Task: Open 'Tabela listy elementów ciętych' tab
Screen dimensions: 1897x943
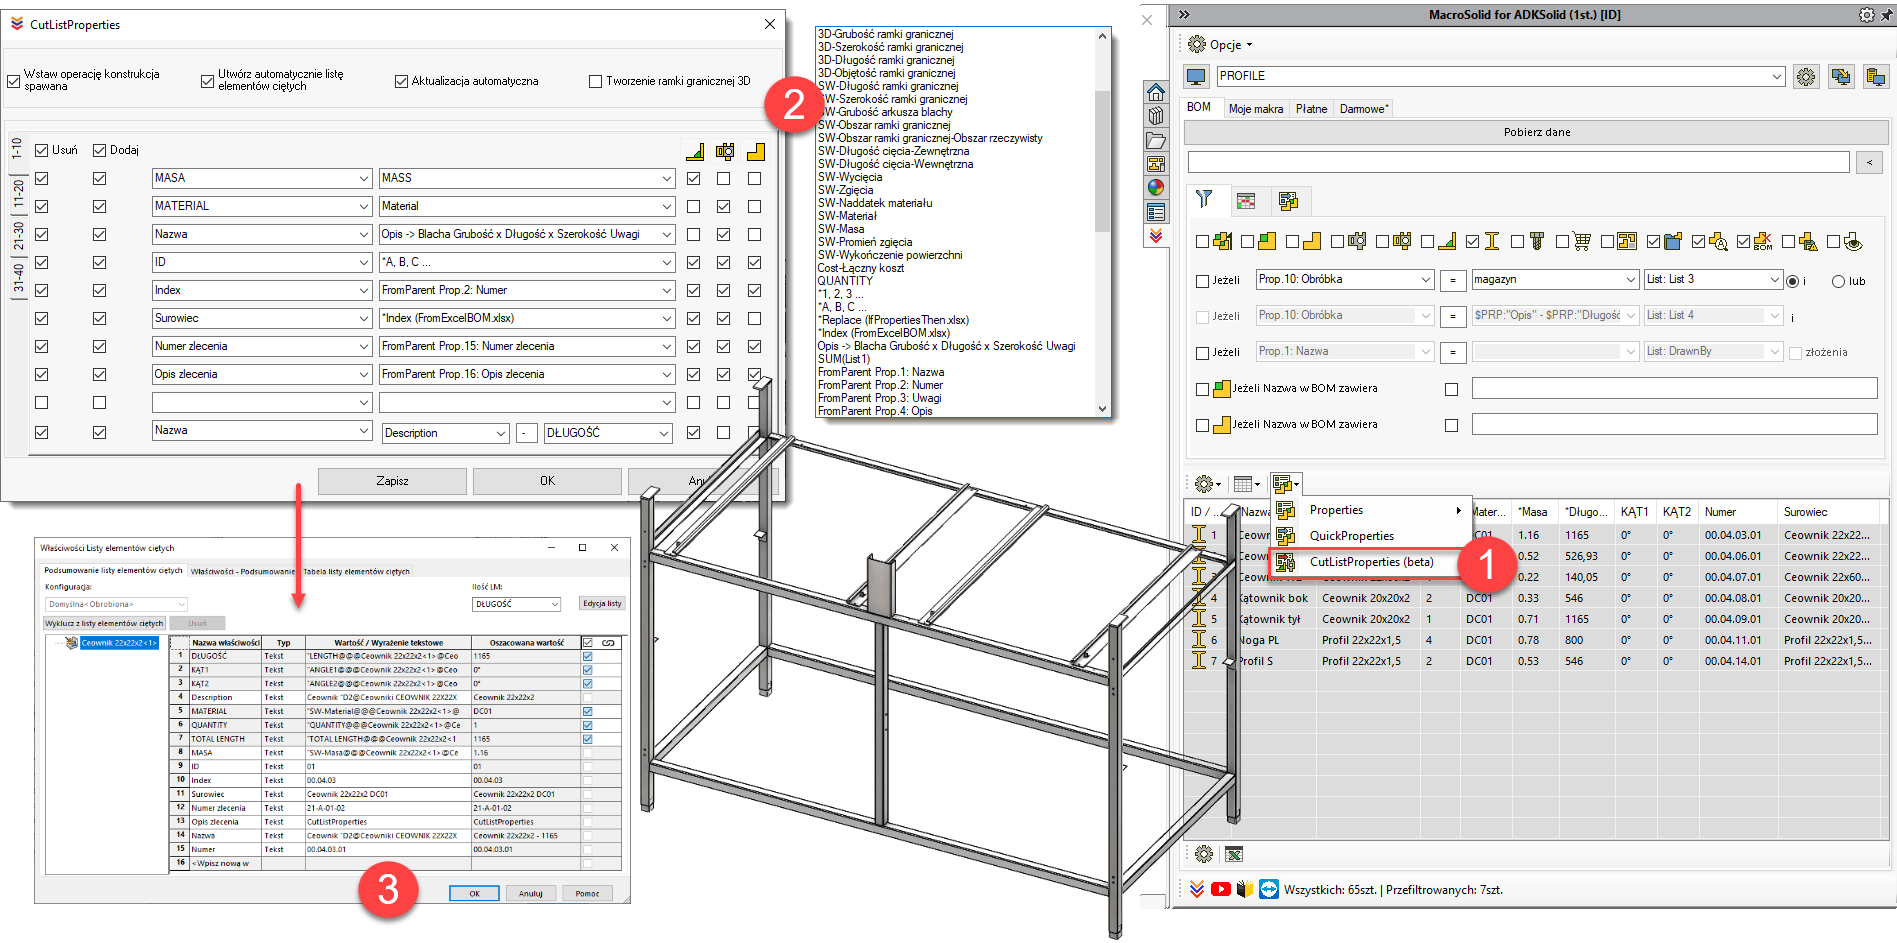Action: pyautogui.click(x=356, y=571)
